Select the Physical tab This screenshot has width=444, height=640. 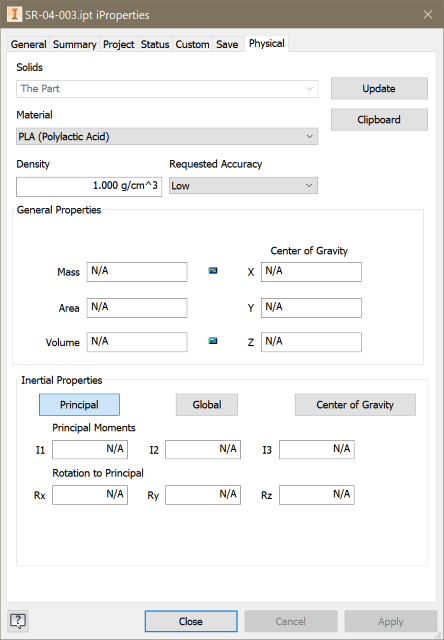pos(266,43)
